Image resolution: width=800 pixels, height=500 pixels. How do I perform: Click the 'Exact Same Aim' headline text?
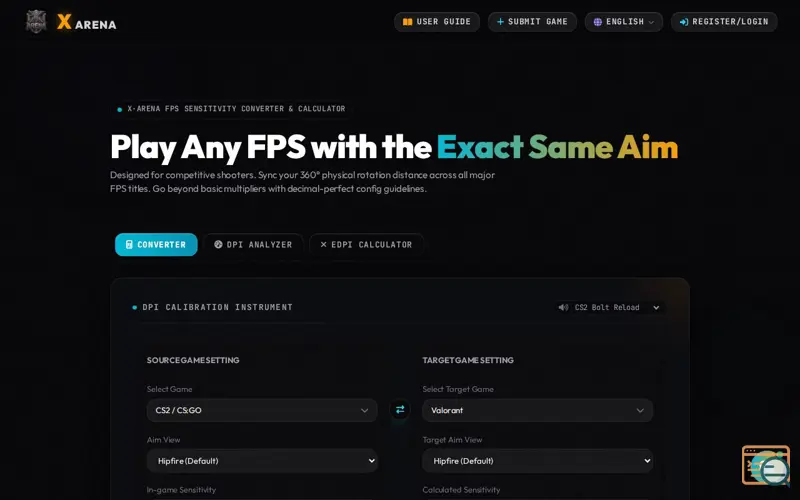(x=557, y=147)
